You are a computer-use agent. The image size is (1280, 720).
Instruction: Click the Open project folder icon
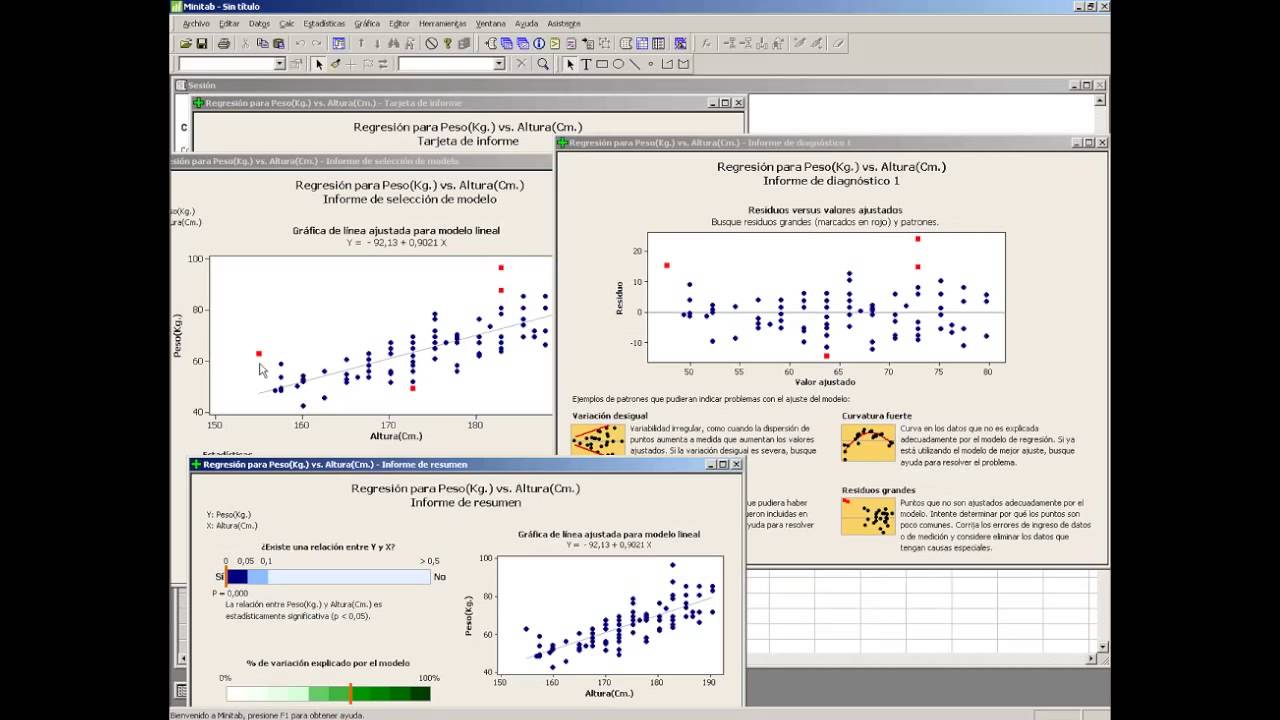pos(186,43)
